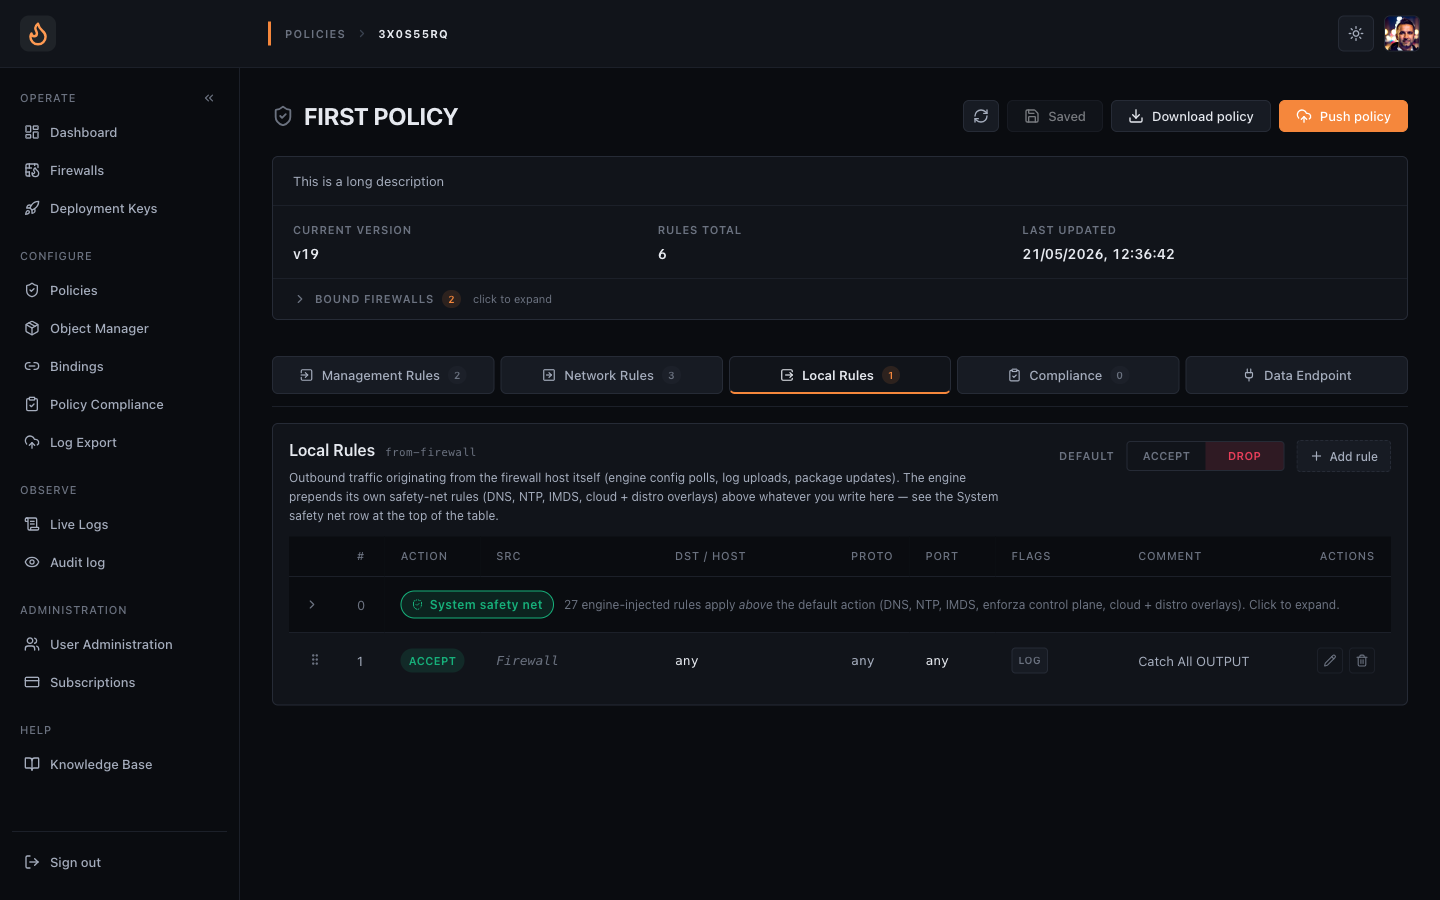Go to Policies page
Viewport: 1440px width, 900px height.
(119, 290)
